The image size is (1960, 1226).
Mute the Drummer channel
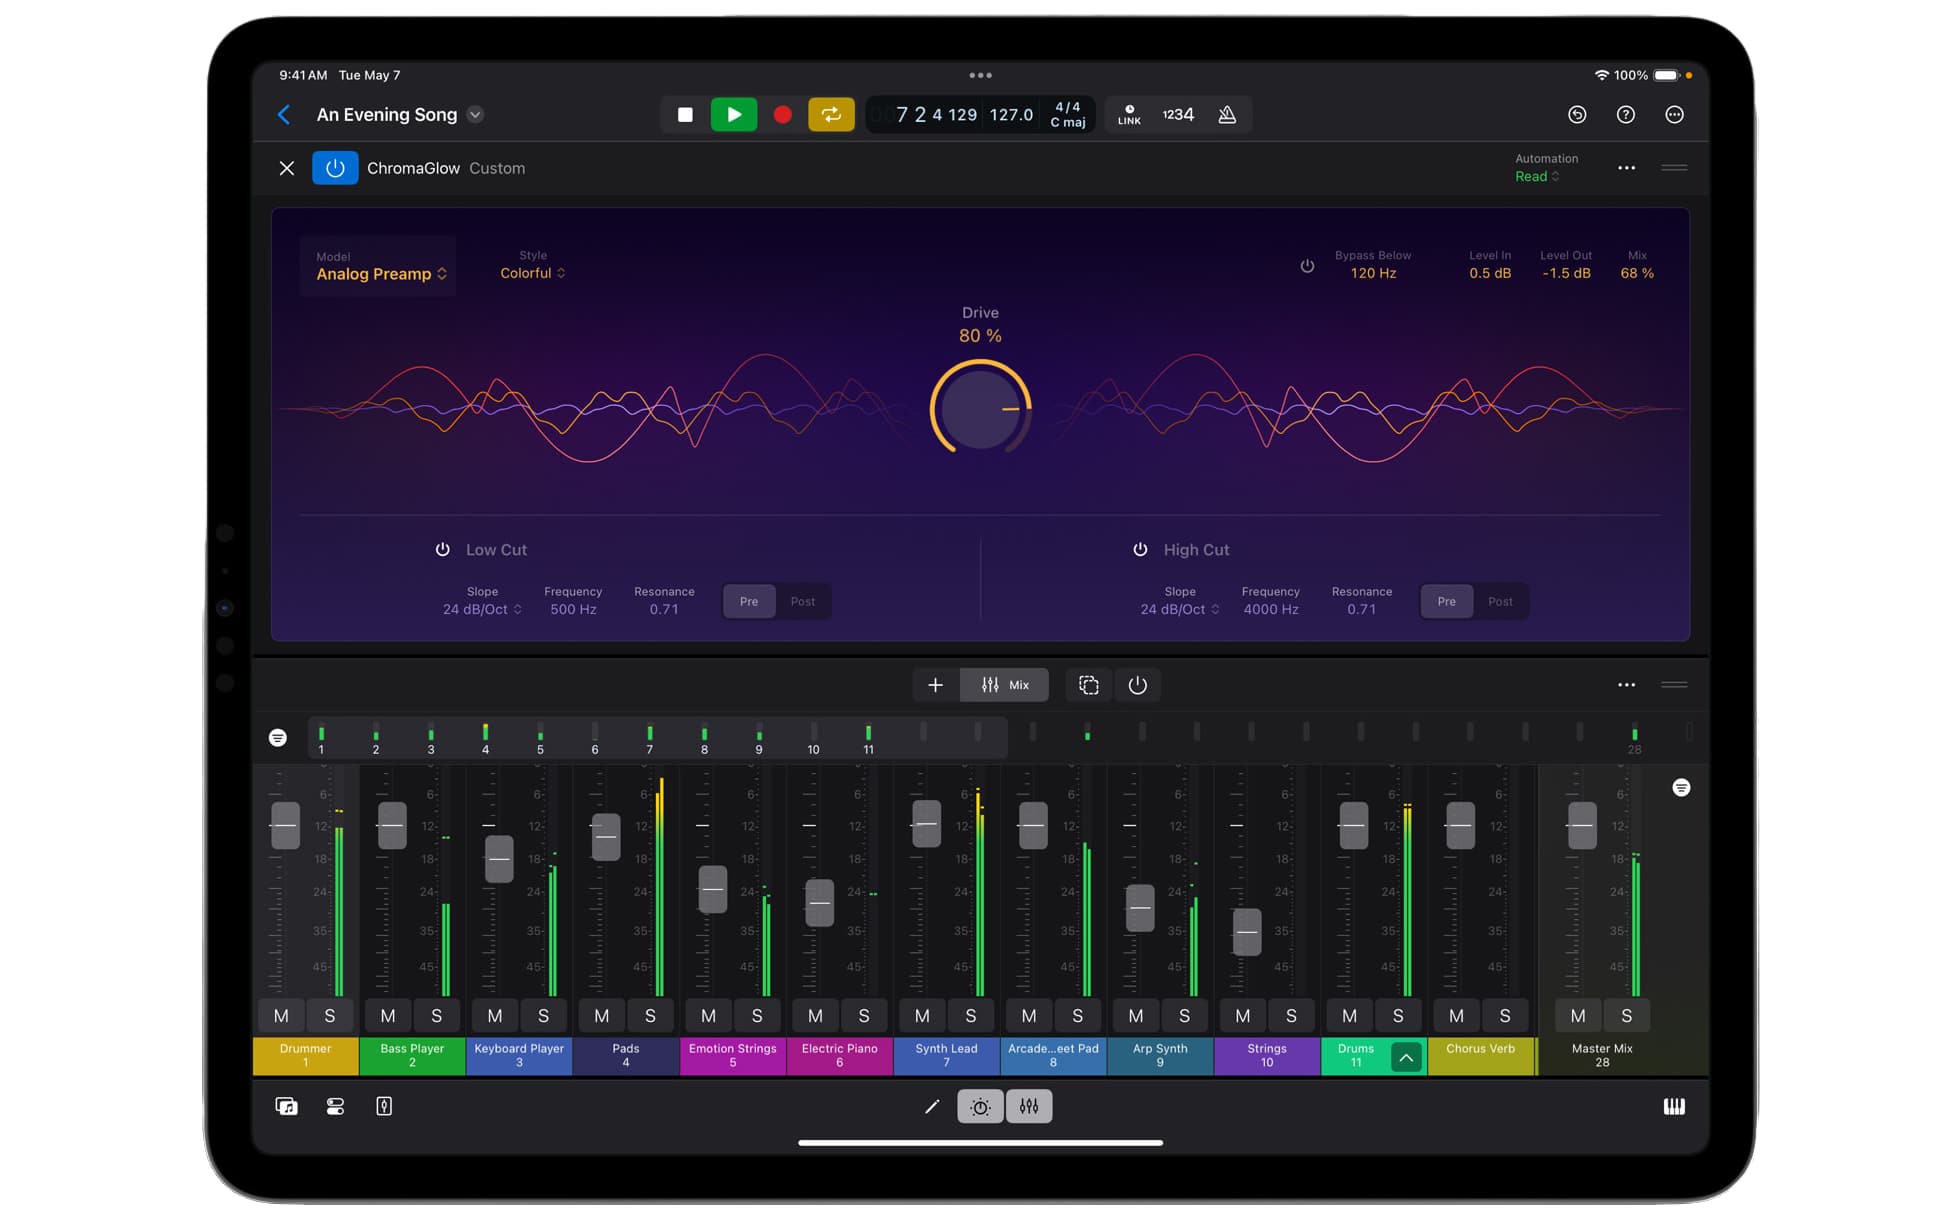(x=281, y=1016)
